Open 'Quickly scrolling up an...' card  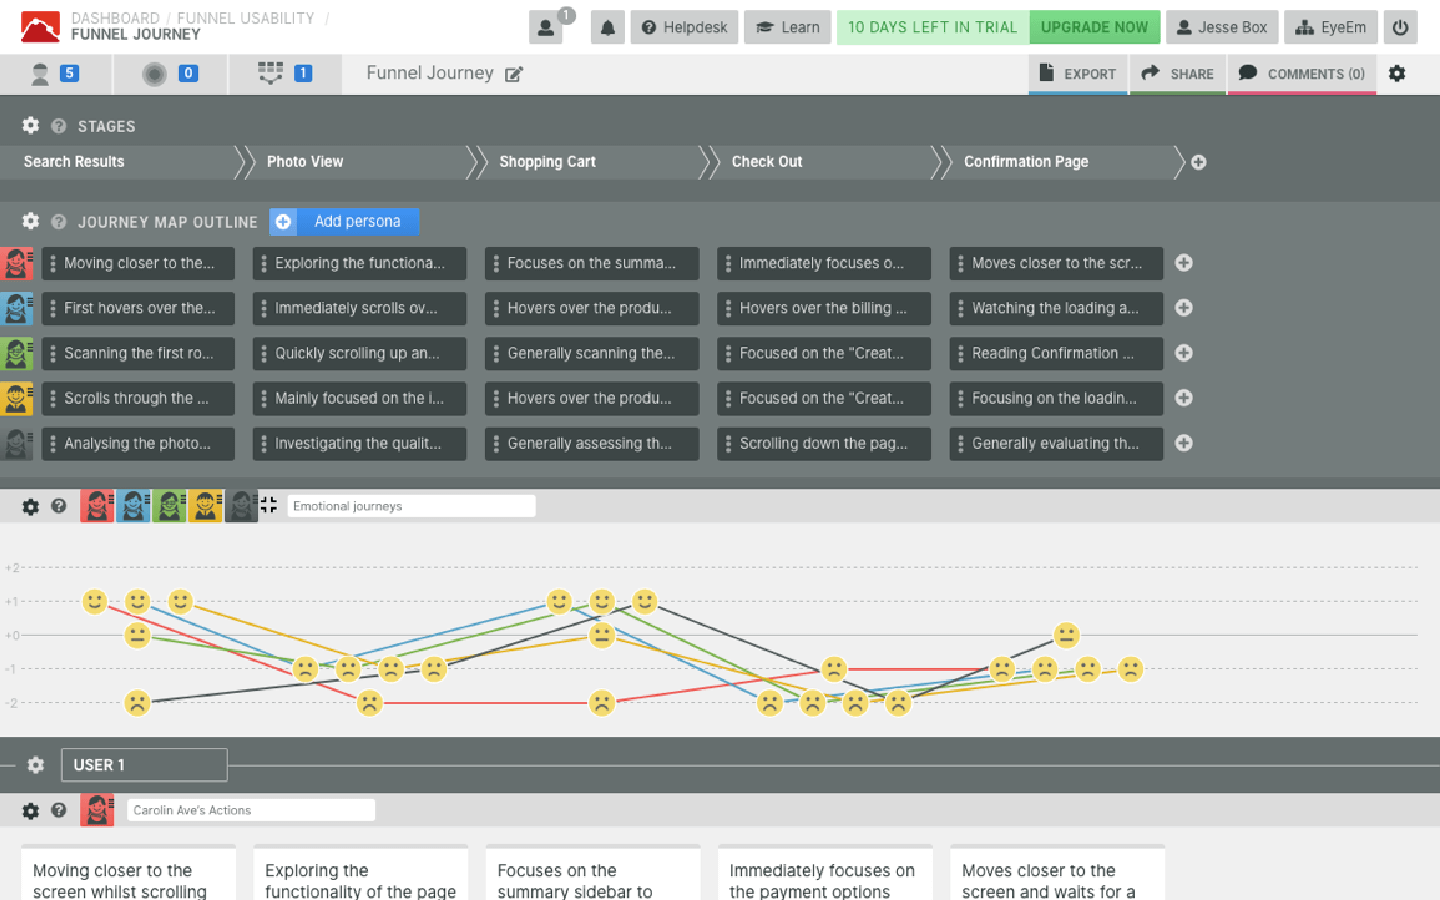tap(359, 353)
